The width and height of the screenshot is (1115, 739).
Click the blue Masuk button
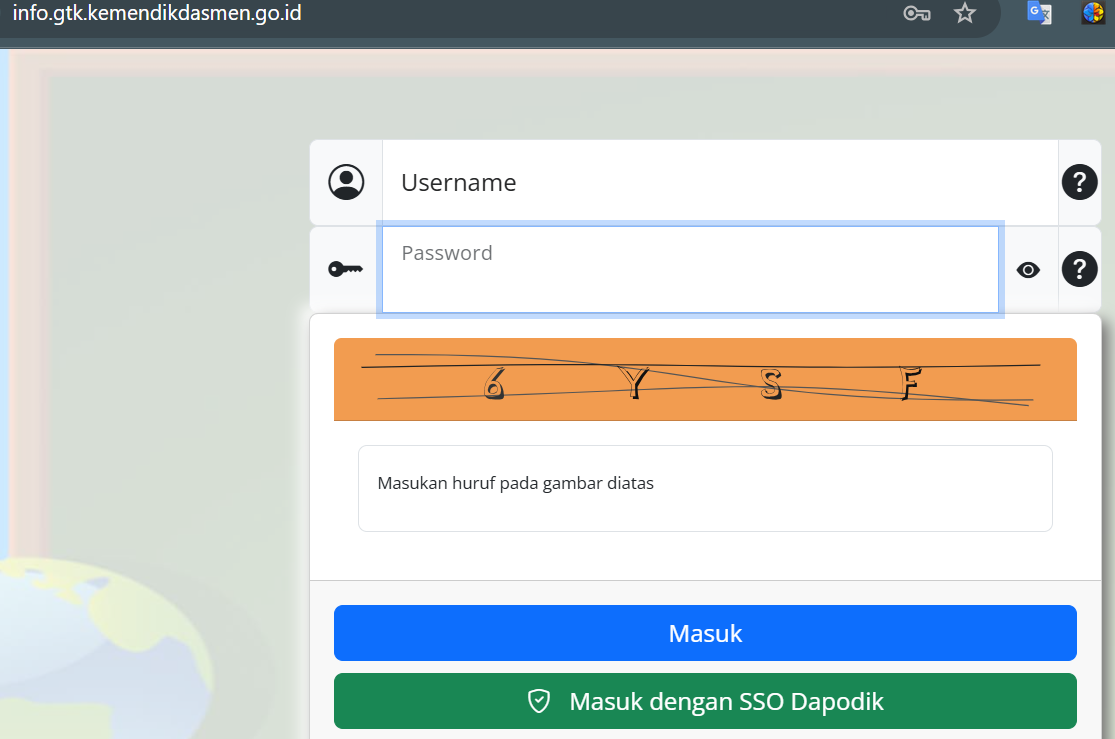coord(705,633)
